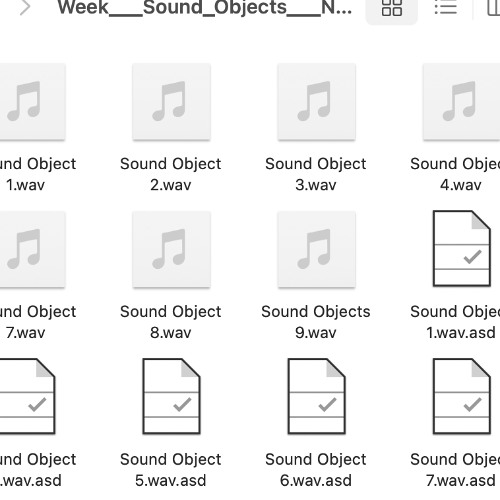Click the Sound Object 2.wav filename label
Screen dimensions: 500x500
coord(171,174)
